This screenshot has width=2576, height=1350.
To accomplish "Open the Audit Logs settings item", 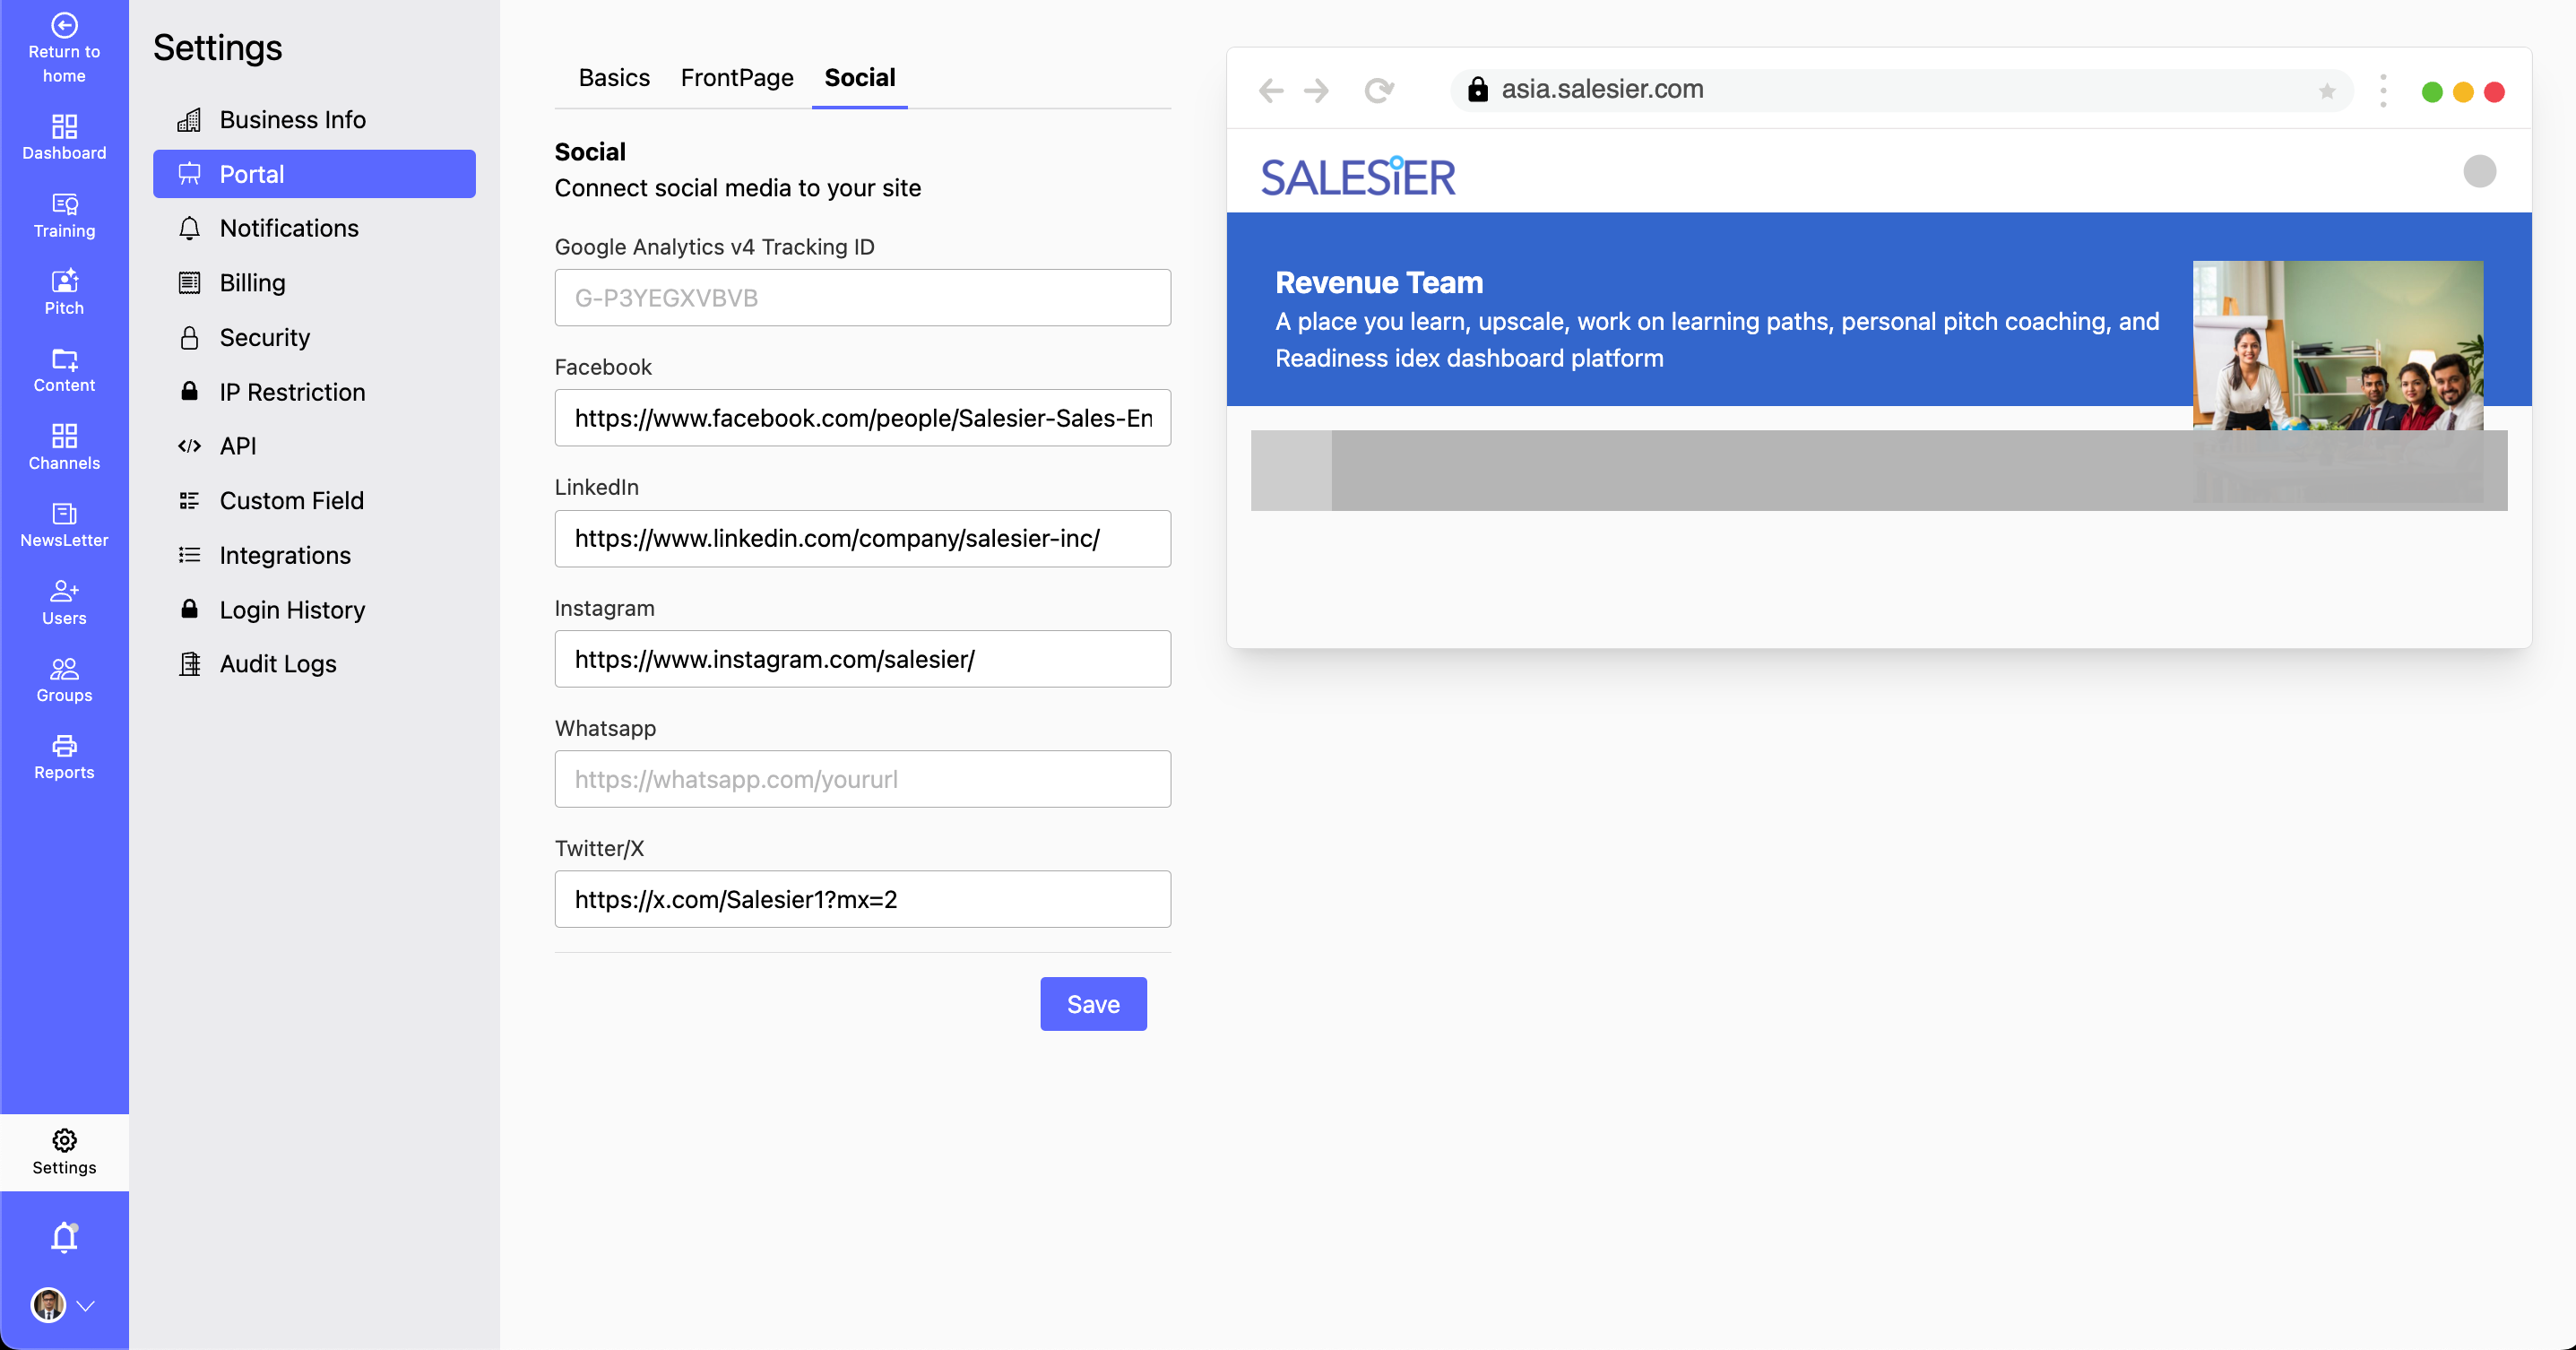I will tap(277, 664).
